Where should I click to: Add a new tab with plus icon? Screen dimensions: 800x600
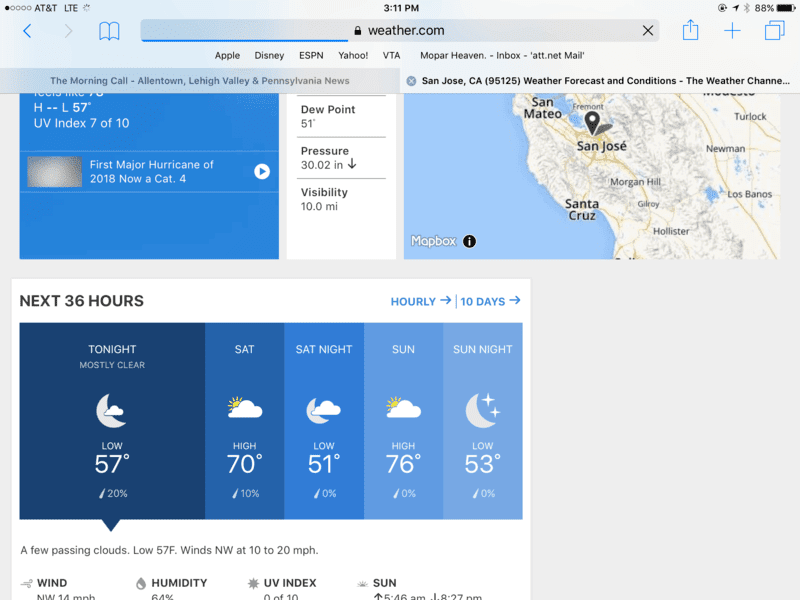[x=732, y=31]
